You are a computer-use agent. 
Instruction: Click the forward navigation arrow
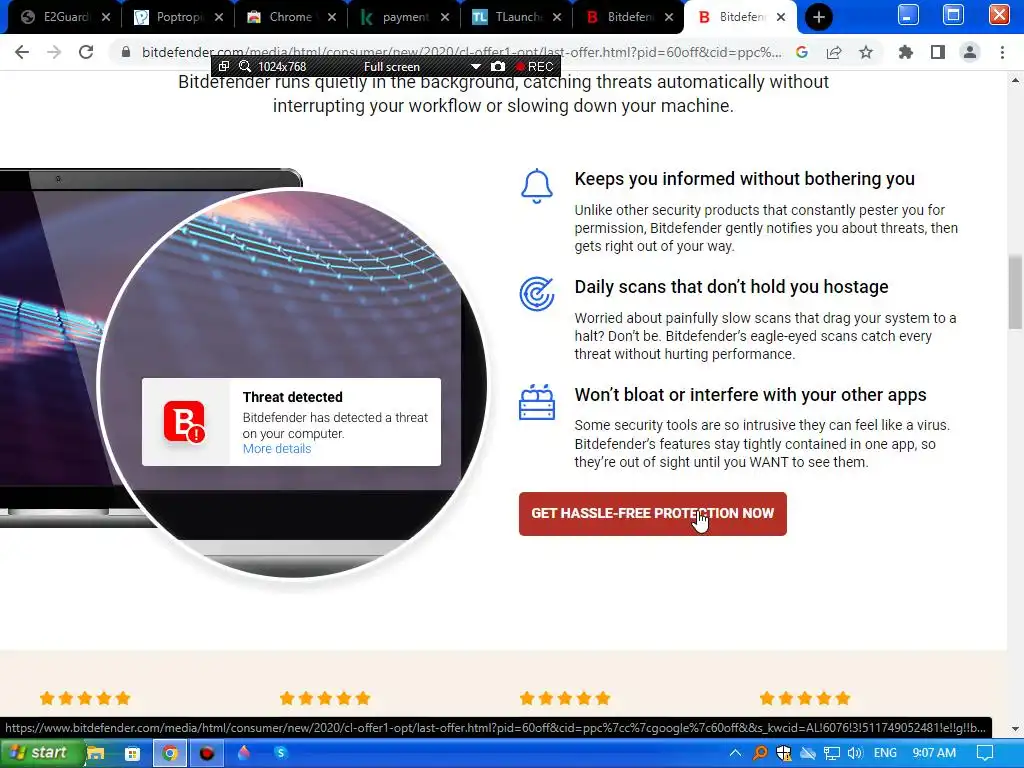[54, 52]
